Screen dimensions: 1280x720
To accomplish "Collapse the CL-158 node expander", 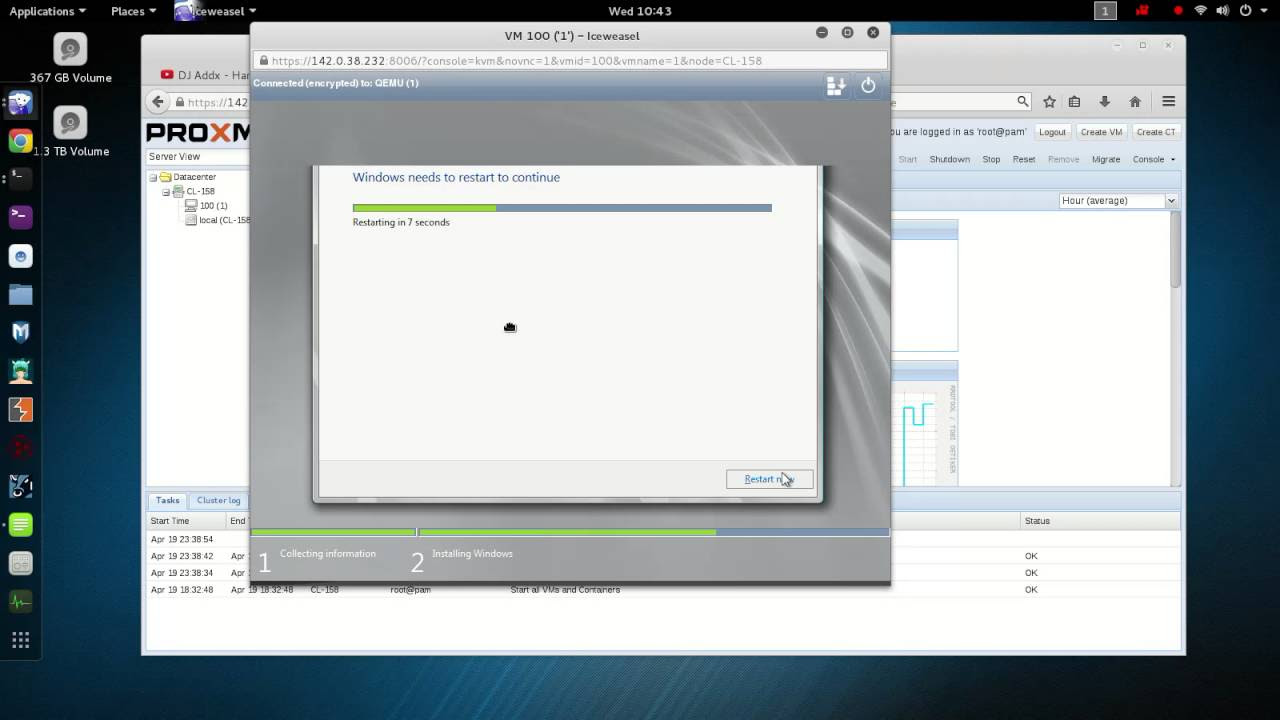I will point(166,191).
